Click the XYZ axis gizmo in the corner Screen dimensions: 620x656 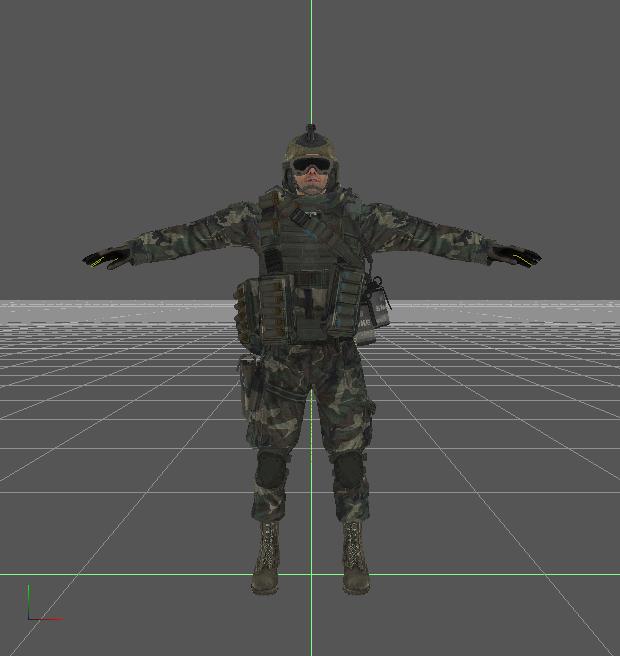[x=45, y=602]
